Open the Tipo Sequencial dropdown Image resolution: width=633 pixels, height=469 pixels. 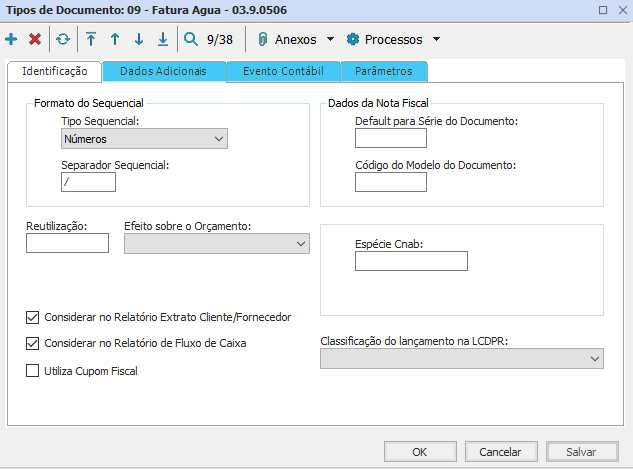(144, 139)
